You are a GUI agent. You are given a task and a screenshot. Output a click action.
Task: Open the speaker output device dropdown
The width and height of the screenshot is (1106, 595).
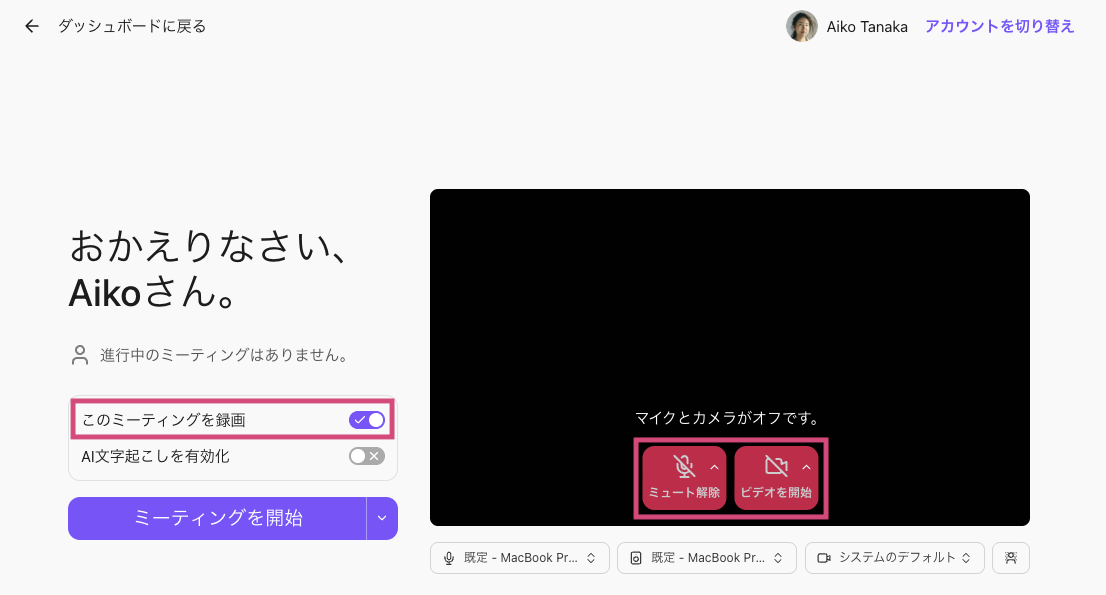pos(706,558)
